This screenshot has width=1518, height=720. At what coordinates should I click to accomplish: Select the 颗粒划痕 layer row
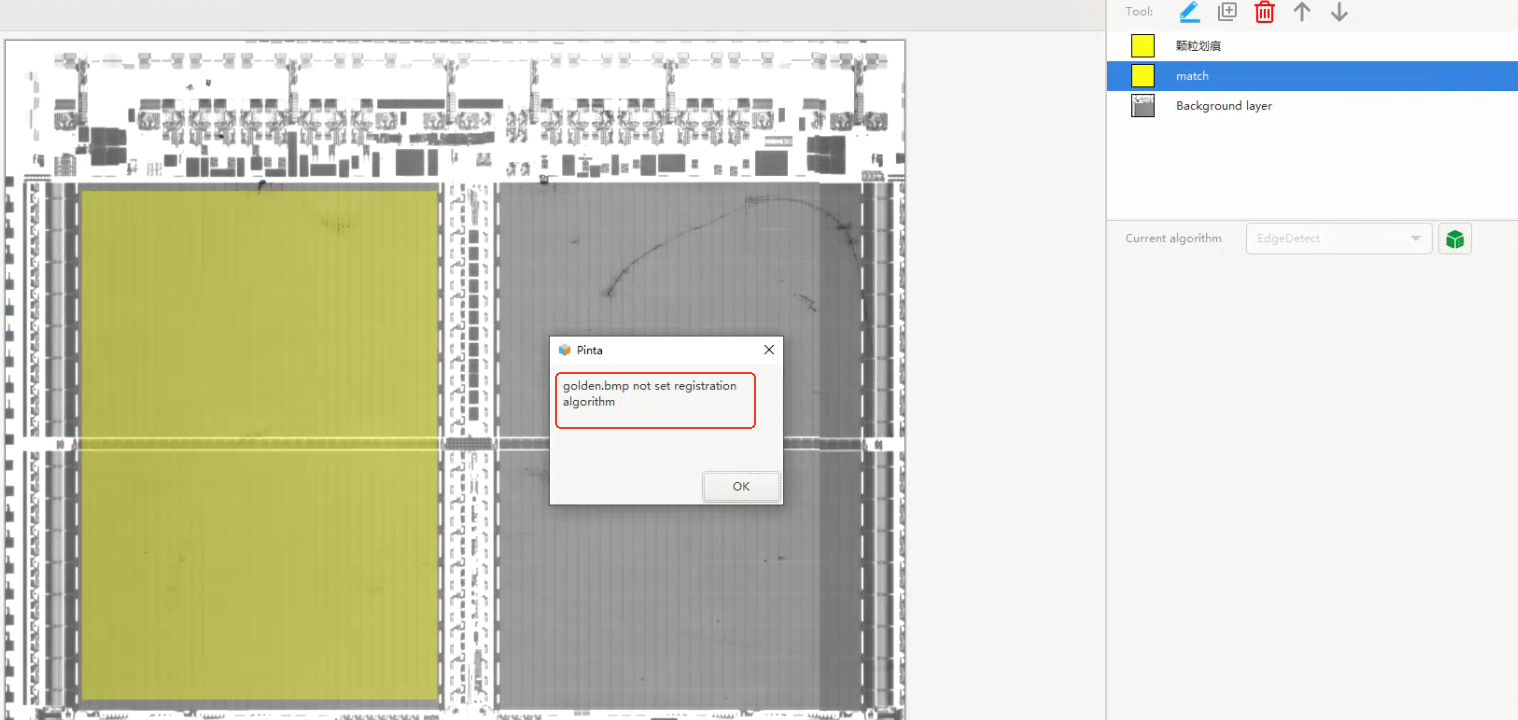click(x=1312, y=46)
